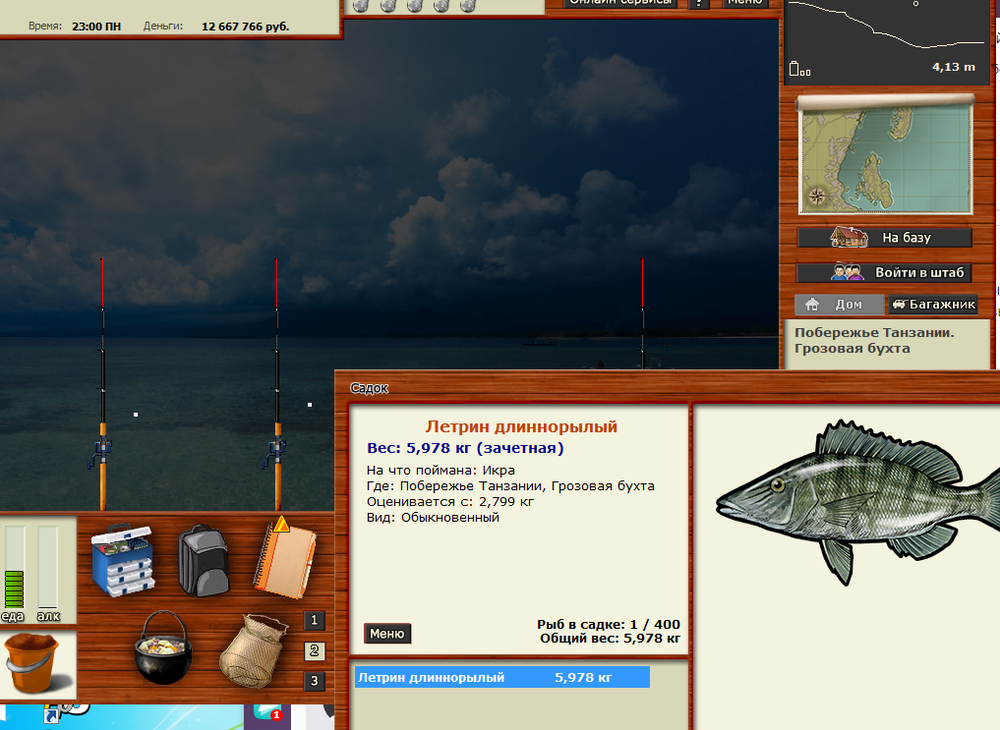Screen dimensions: 1000x730
Task: Activate rod preset slot 3
Action: click(x=314, y=682)
